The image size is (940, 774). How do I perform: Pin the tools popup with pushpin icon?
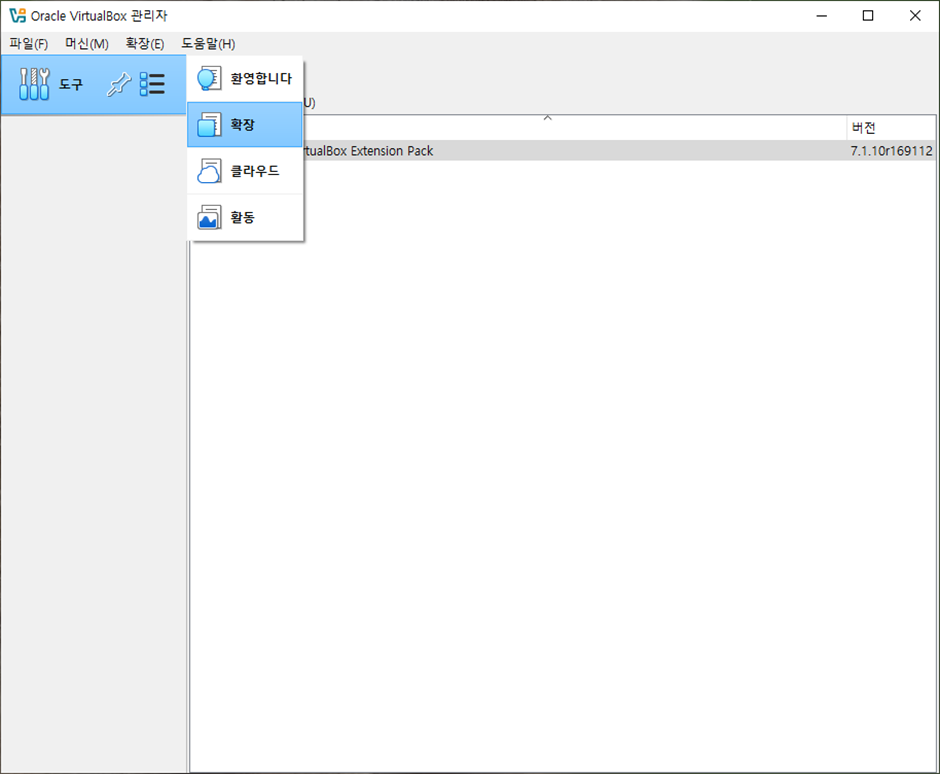click(119, 85)
